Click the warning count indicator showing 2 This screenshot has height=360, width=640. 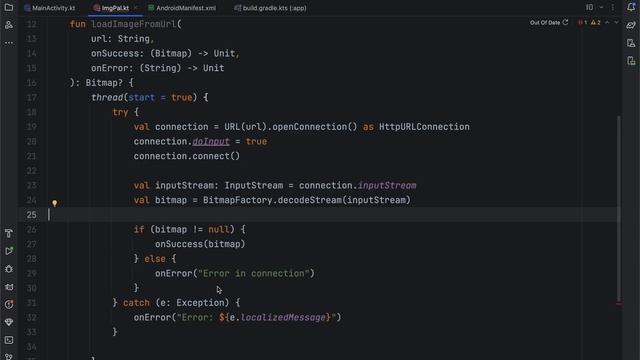(596, 22)
